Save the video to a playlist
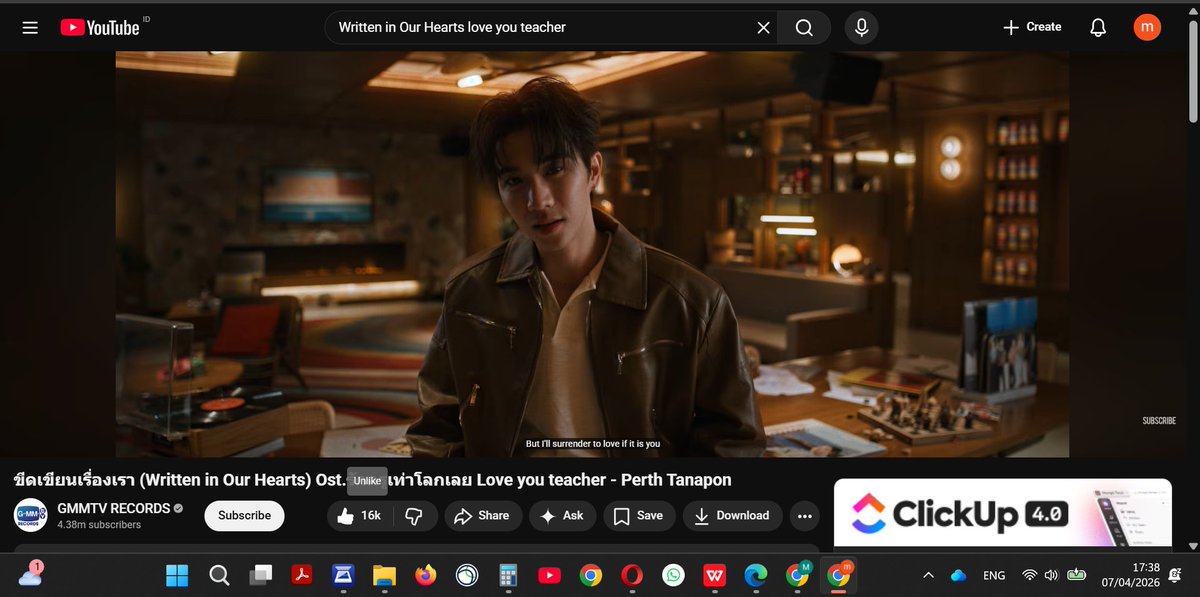Viewport: 1200px width, 597px height. pyautogui.click(x=638, y=515)
